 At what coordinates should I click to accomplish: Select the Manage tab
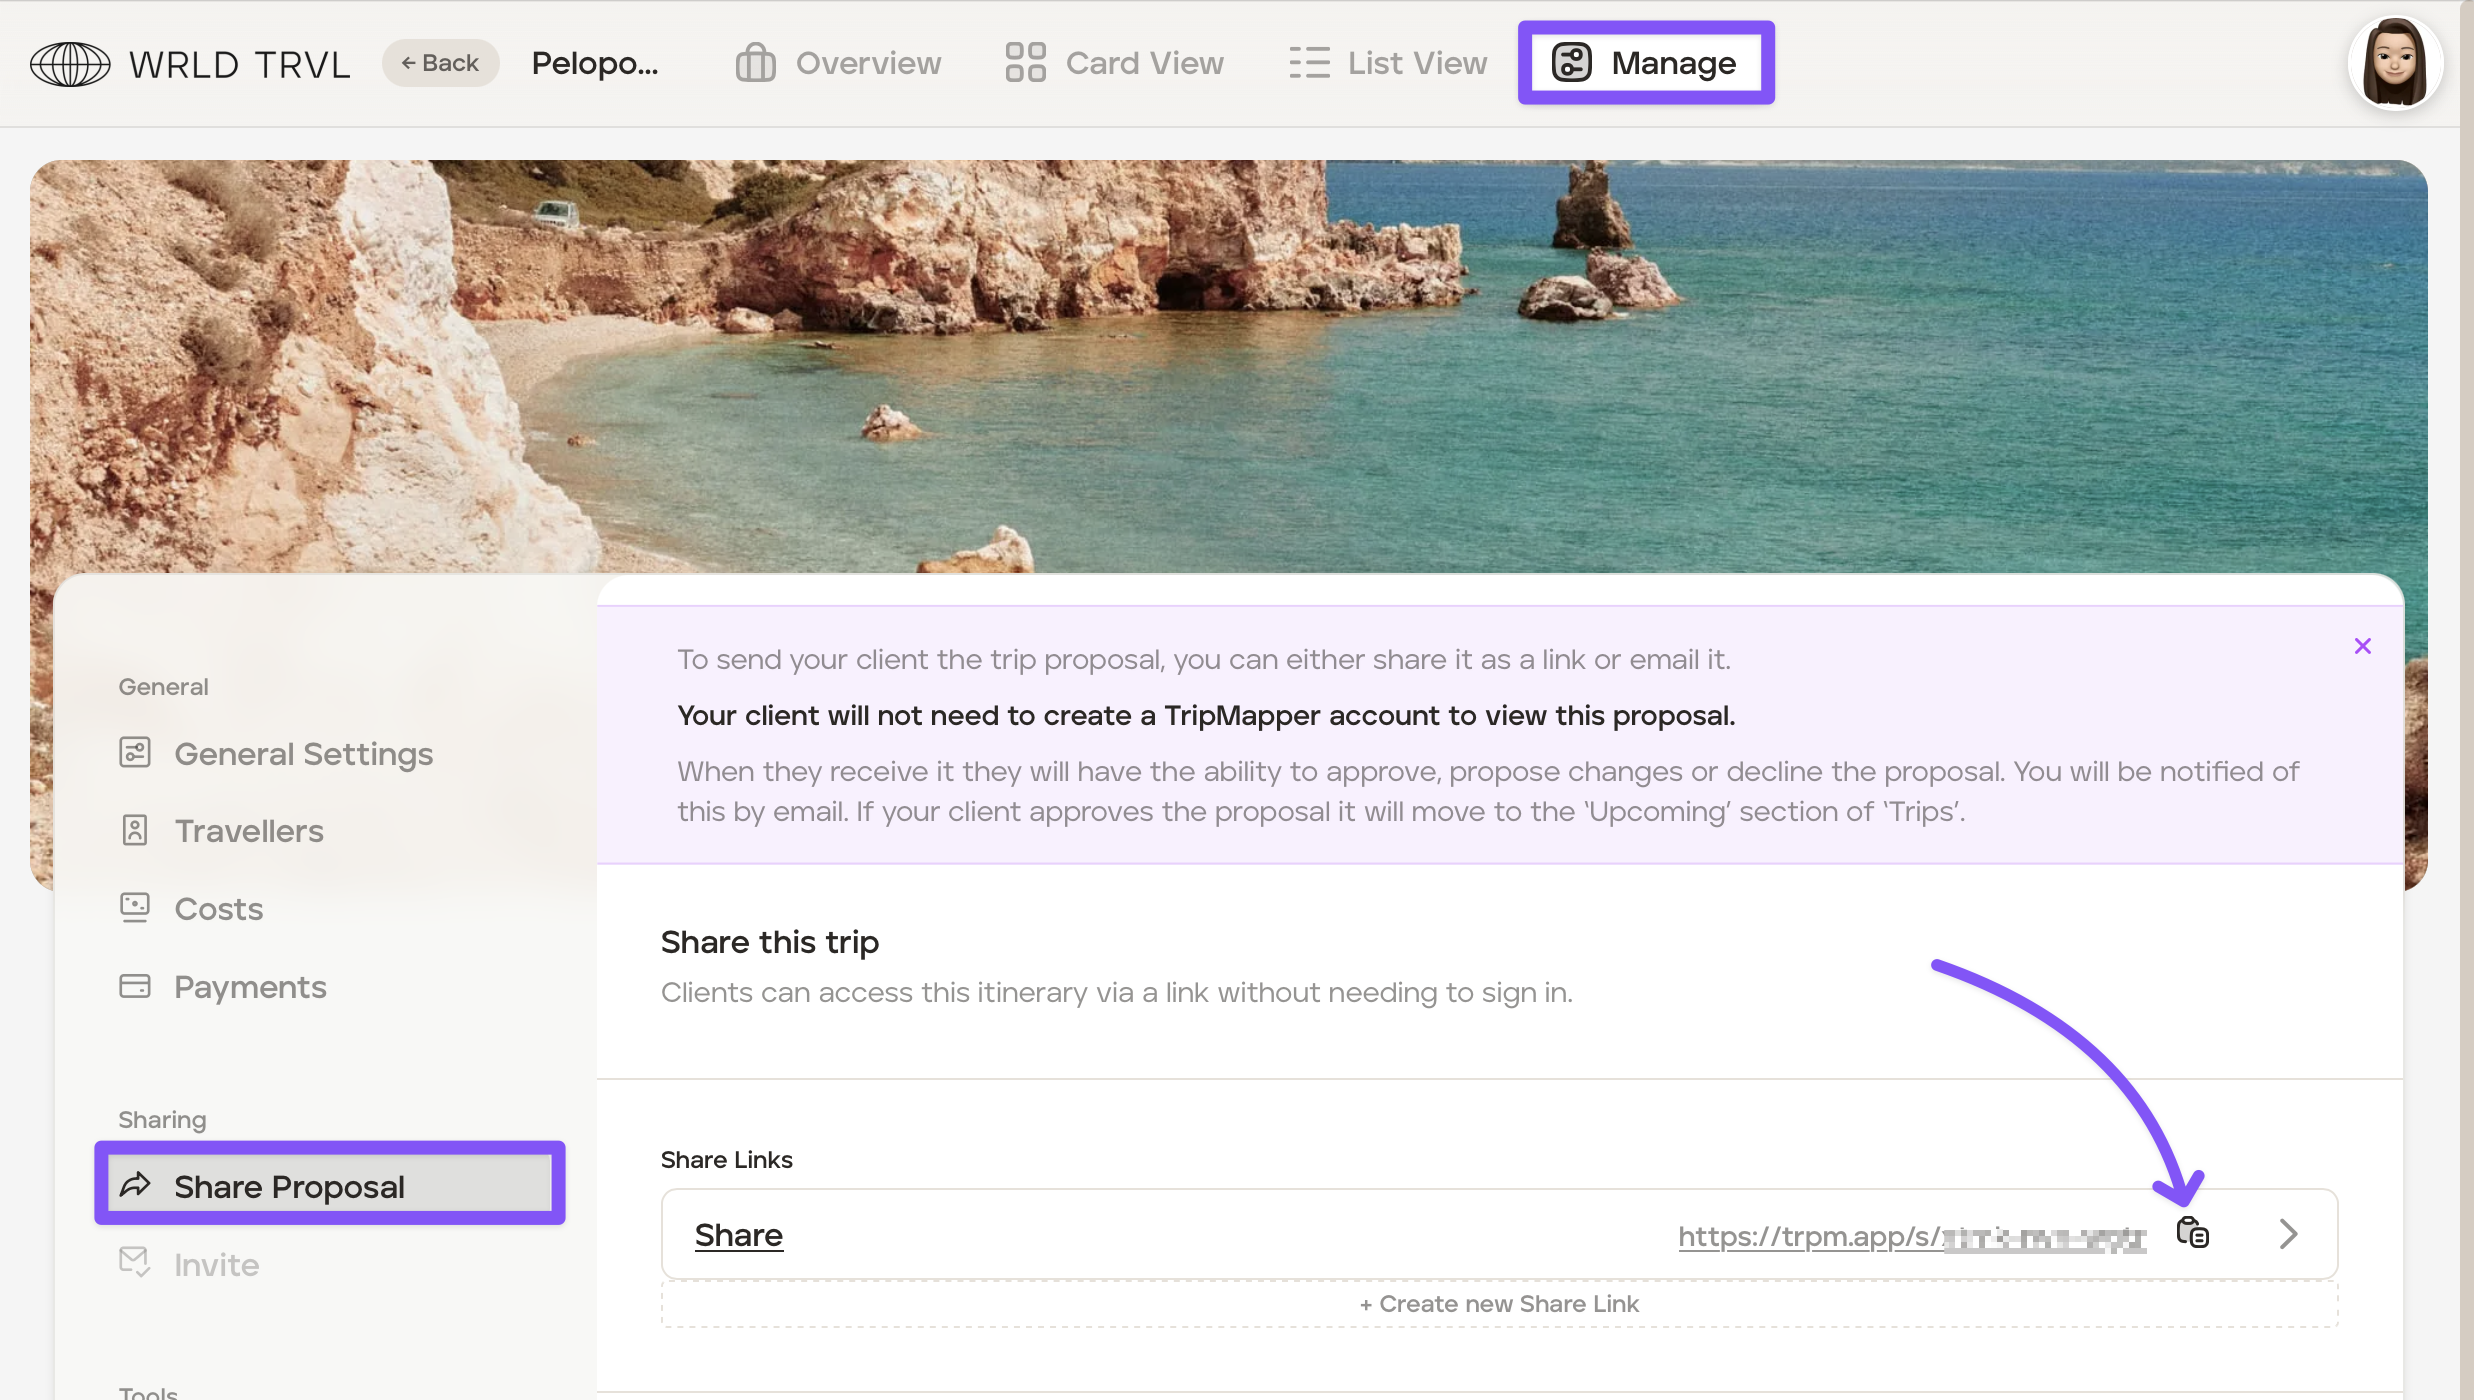1645,63
